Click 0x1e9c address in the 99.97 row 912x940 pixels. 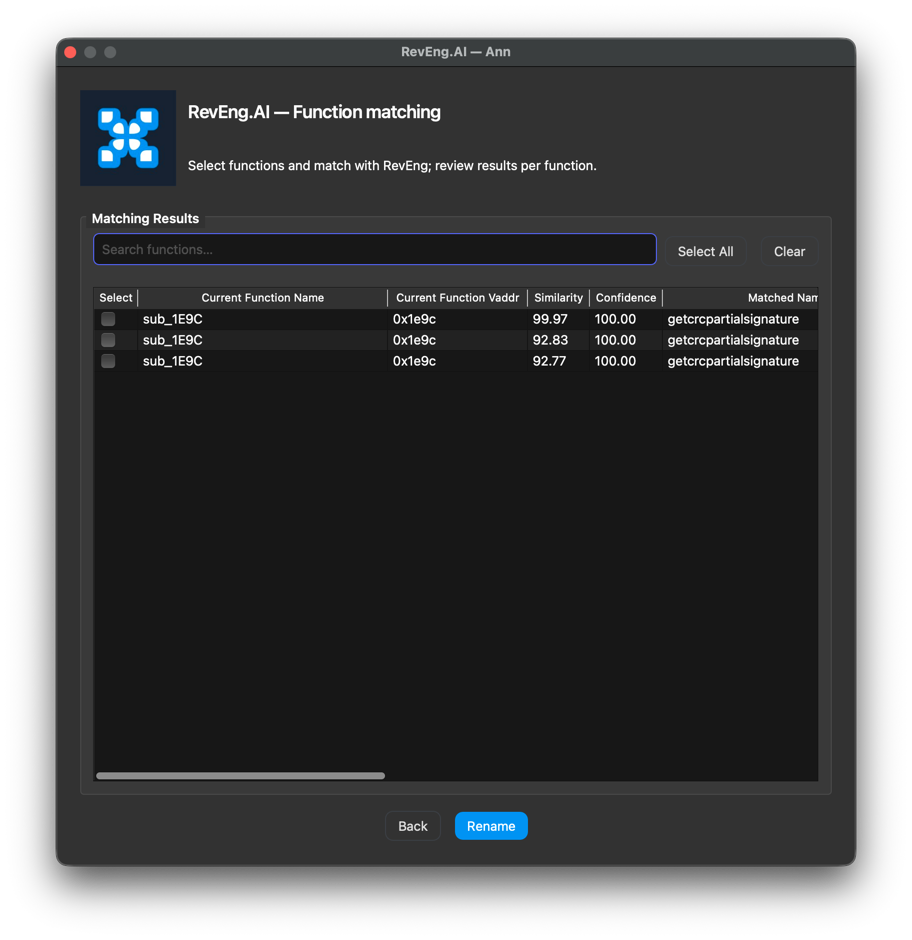(414, 319)
